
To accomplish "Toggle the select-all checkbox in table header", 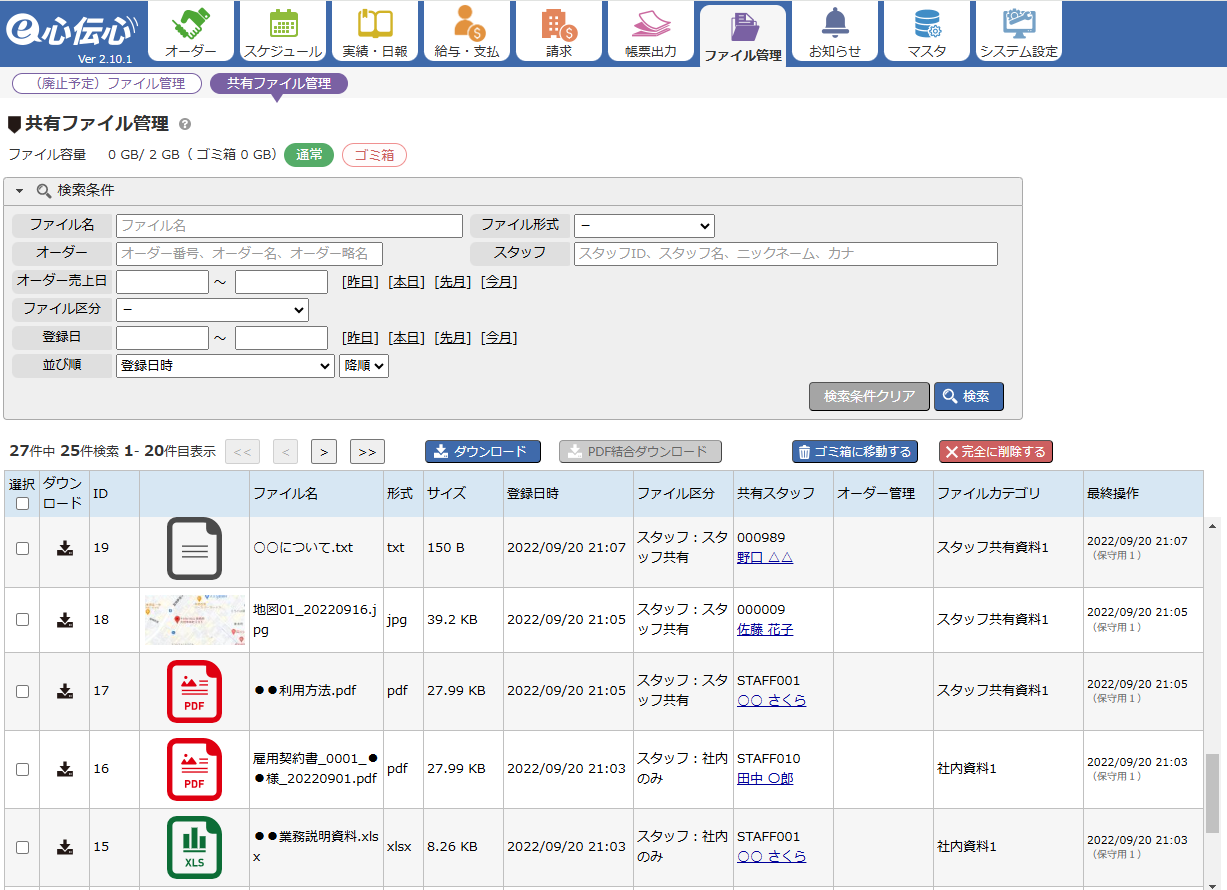I will [22, 504].
